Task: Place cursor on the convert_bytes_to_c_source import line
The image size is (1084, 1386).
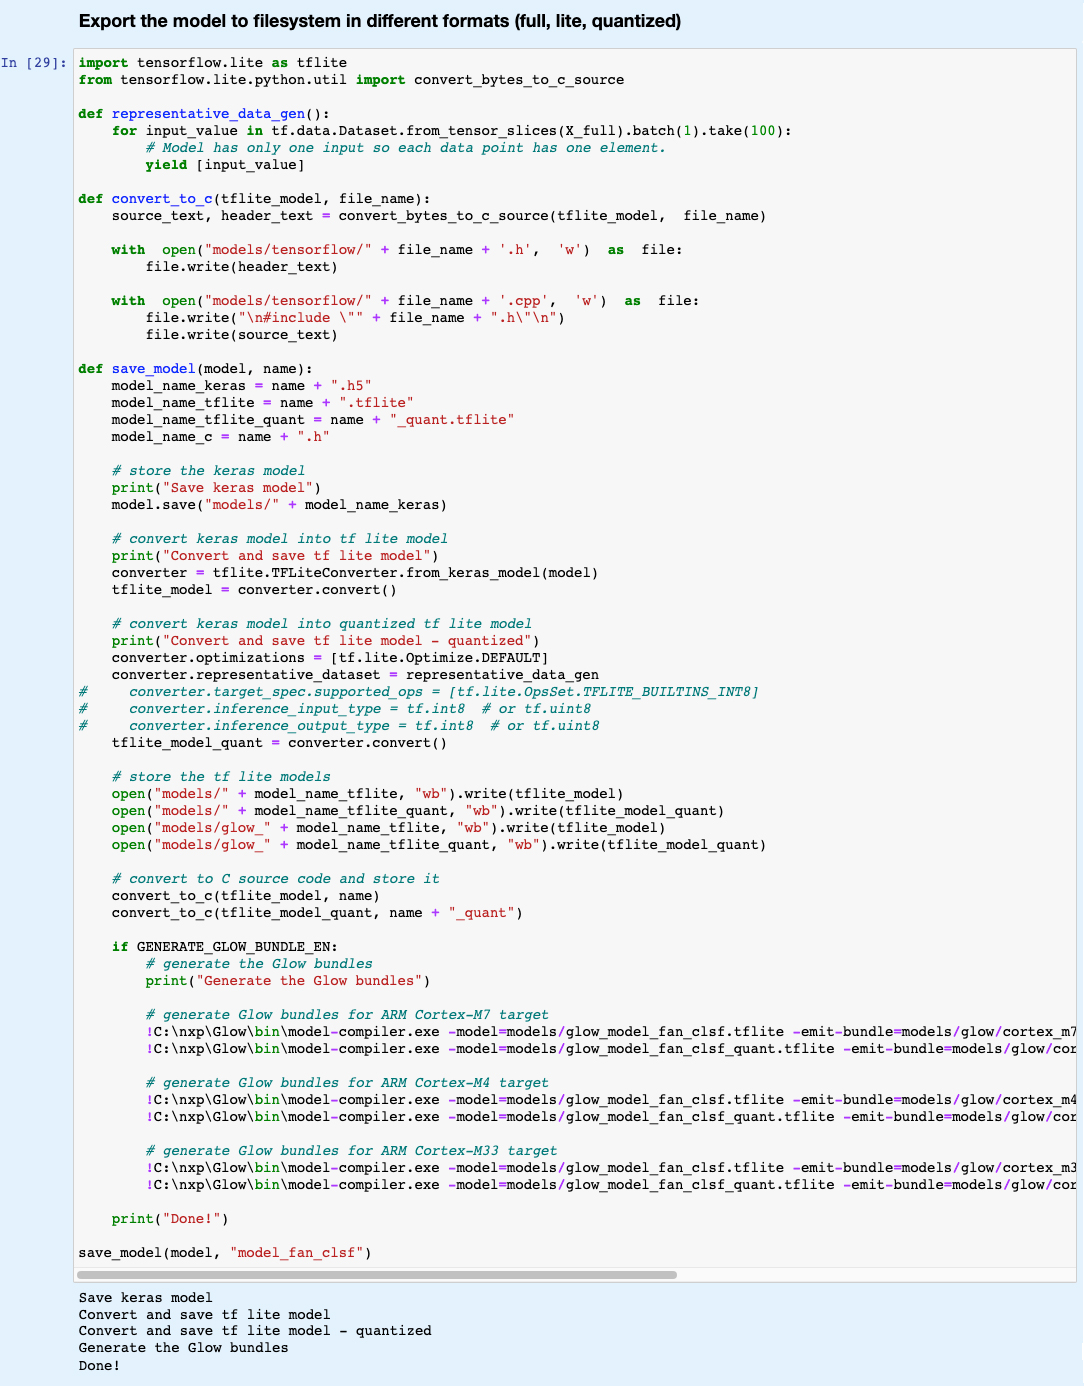Action: coord(350,79)
